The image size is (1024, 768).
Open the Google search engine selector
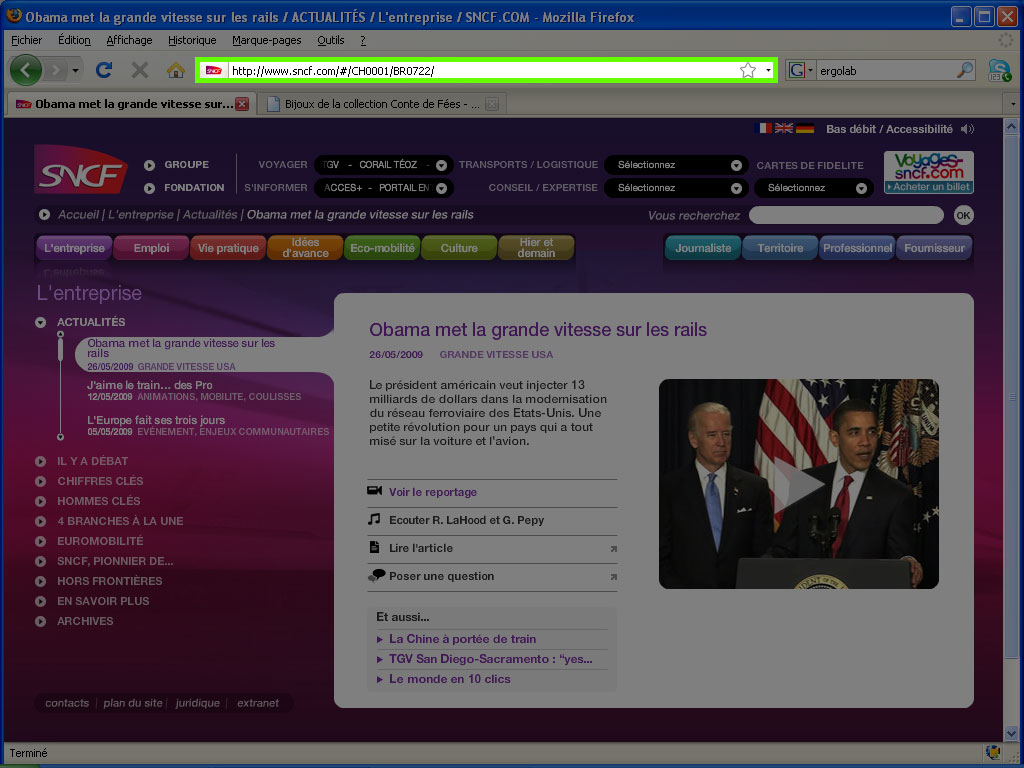[x=801, y=71]
